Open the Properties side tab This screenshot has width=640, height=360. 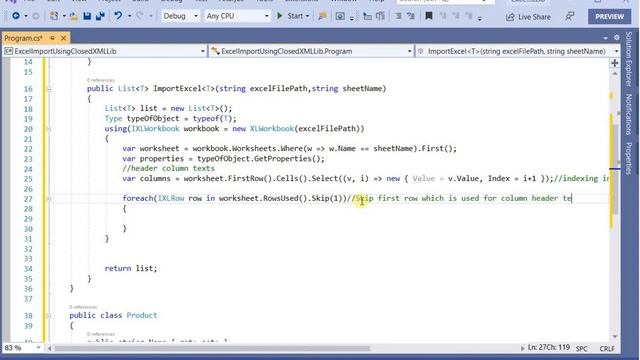(629, 158)
